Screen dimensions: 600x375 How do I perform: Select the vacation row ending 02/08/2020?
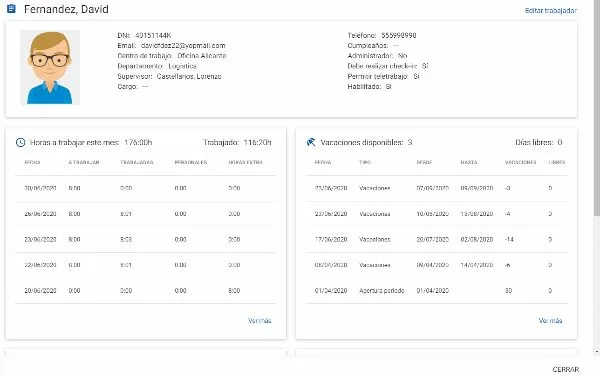coord(437,240)
